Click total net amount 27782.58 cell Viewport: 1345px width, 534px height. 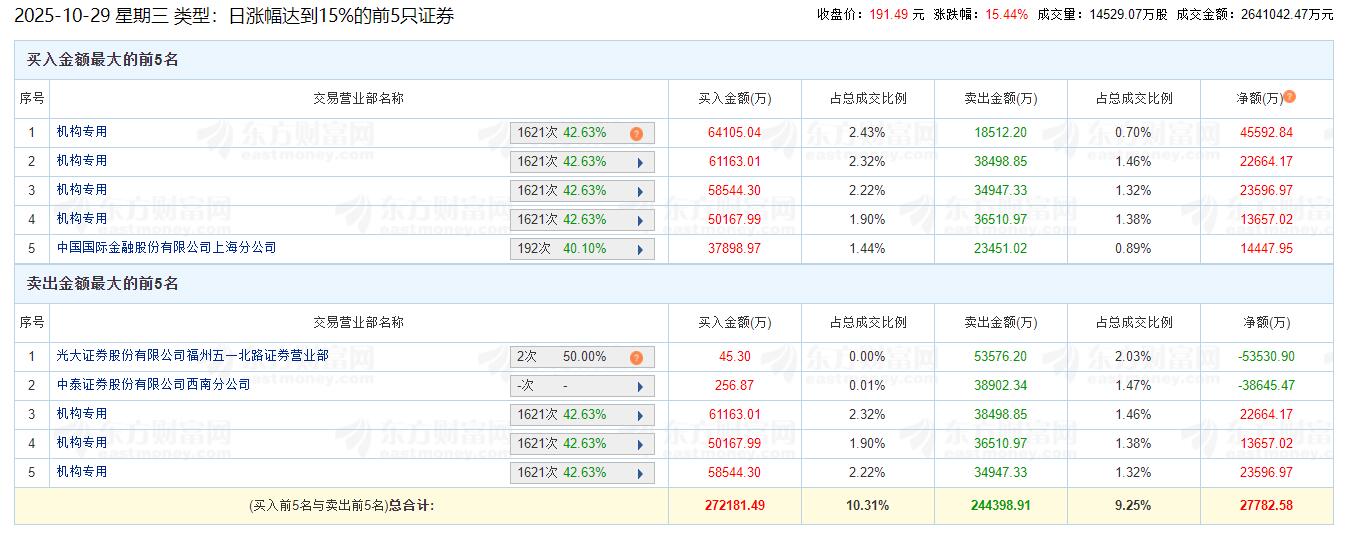(x=1265, y=506)
